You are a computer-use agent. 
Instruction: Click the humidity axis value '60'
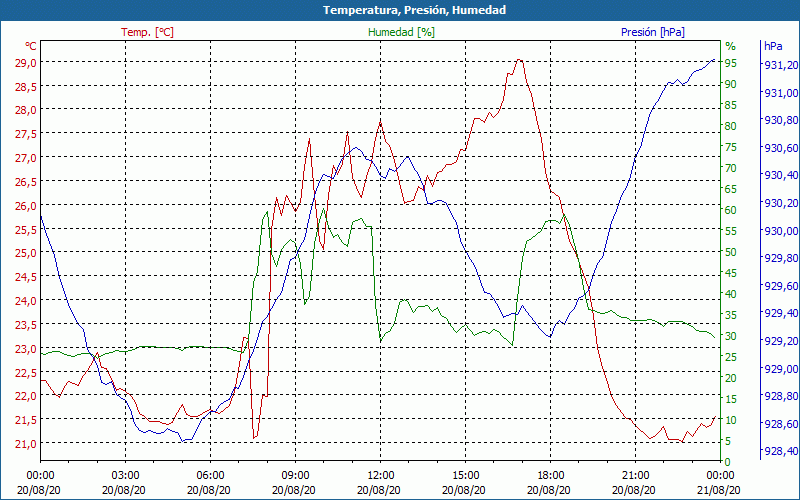point(731,210)
